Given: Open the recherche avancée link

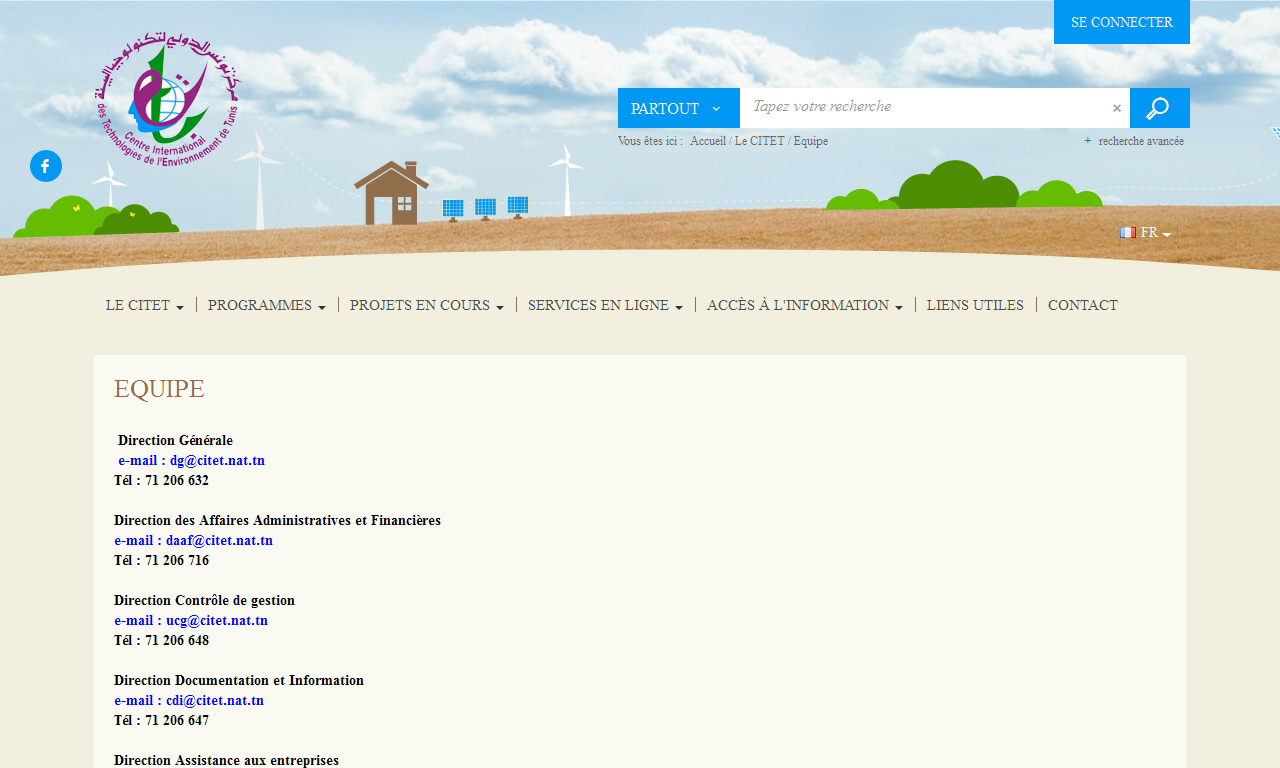Looking at the screenshot, I should pos(1141,141).
